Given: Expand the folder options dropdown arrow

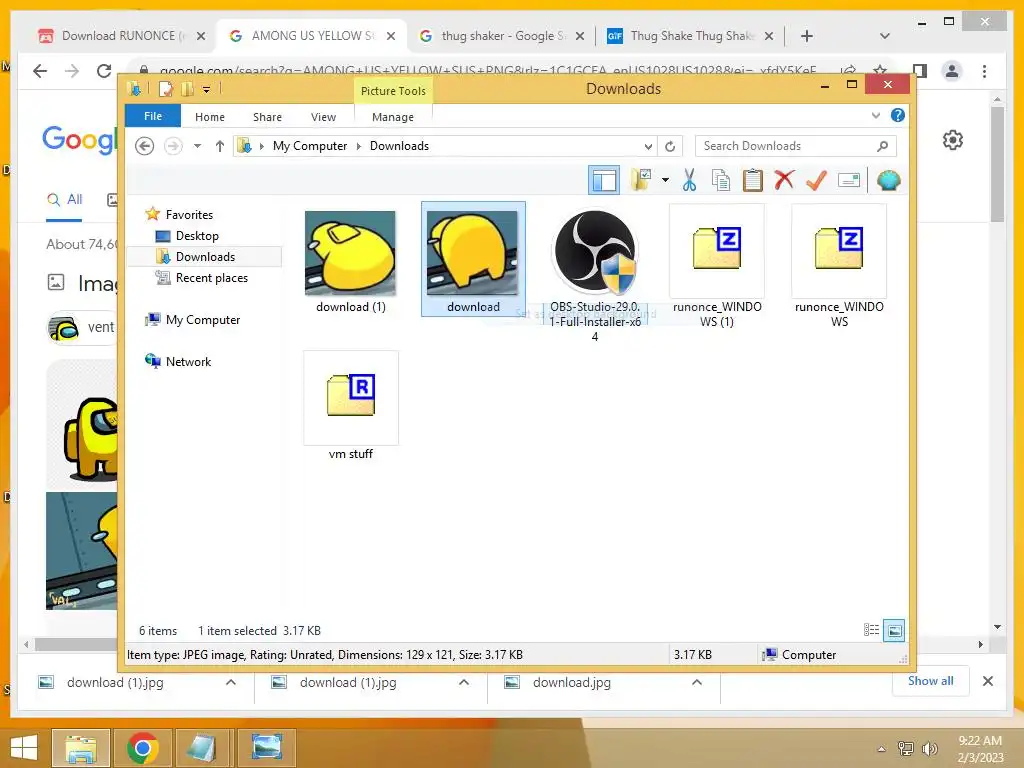Looking at the screenshot, I should pyautogui.click(x=665, y=180).
